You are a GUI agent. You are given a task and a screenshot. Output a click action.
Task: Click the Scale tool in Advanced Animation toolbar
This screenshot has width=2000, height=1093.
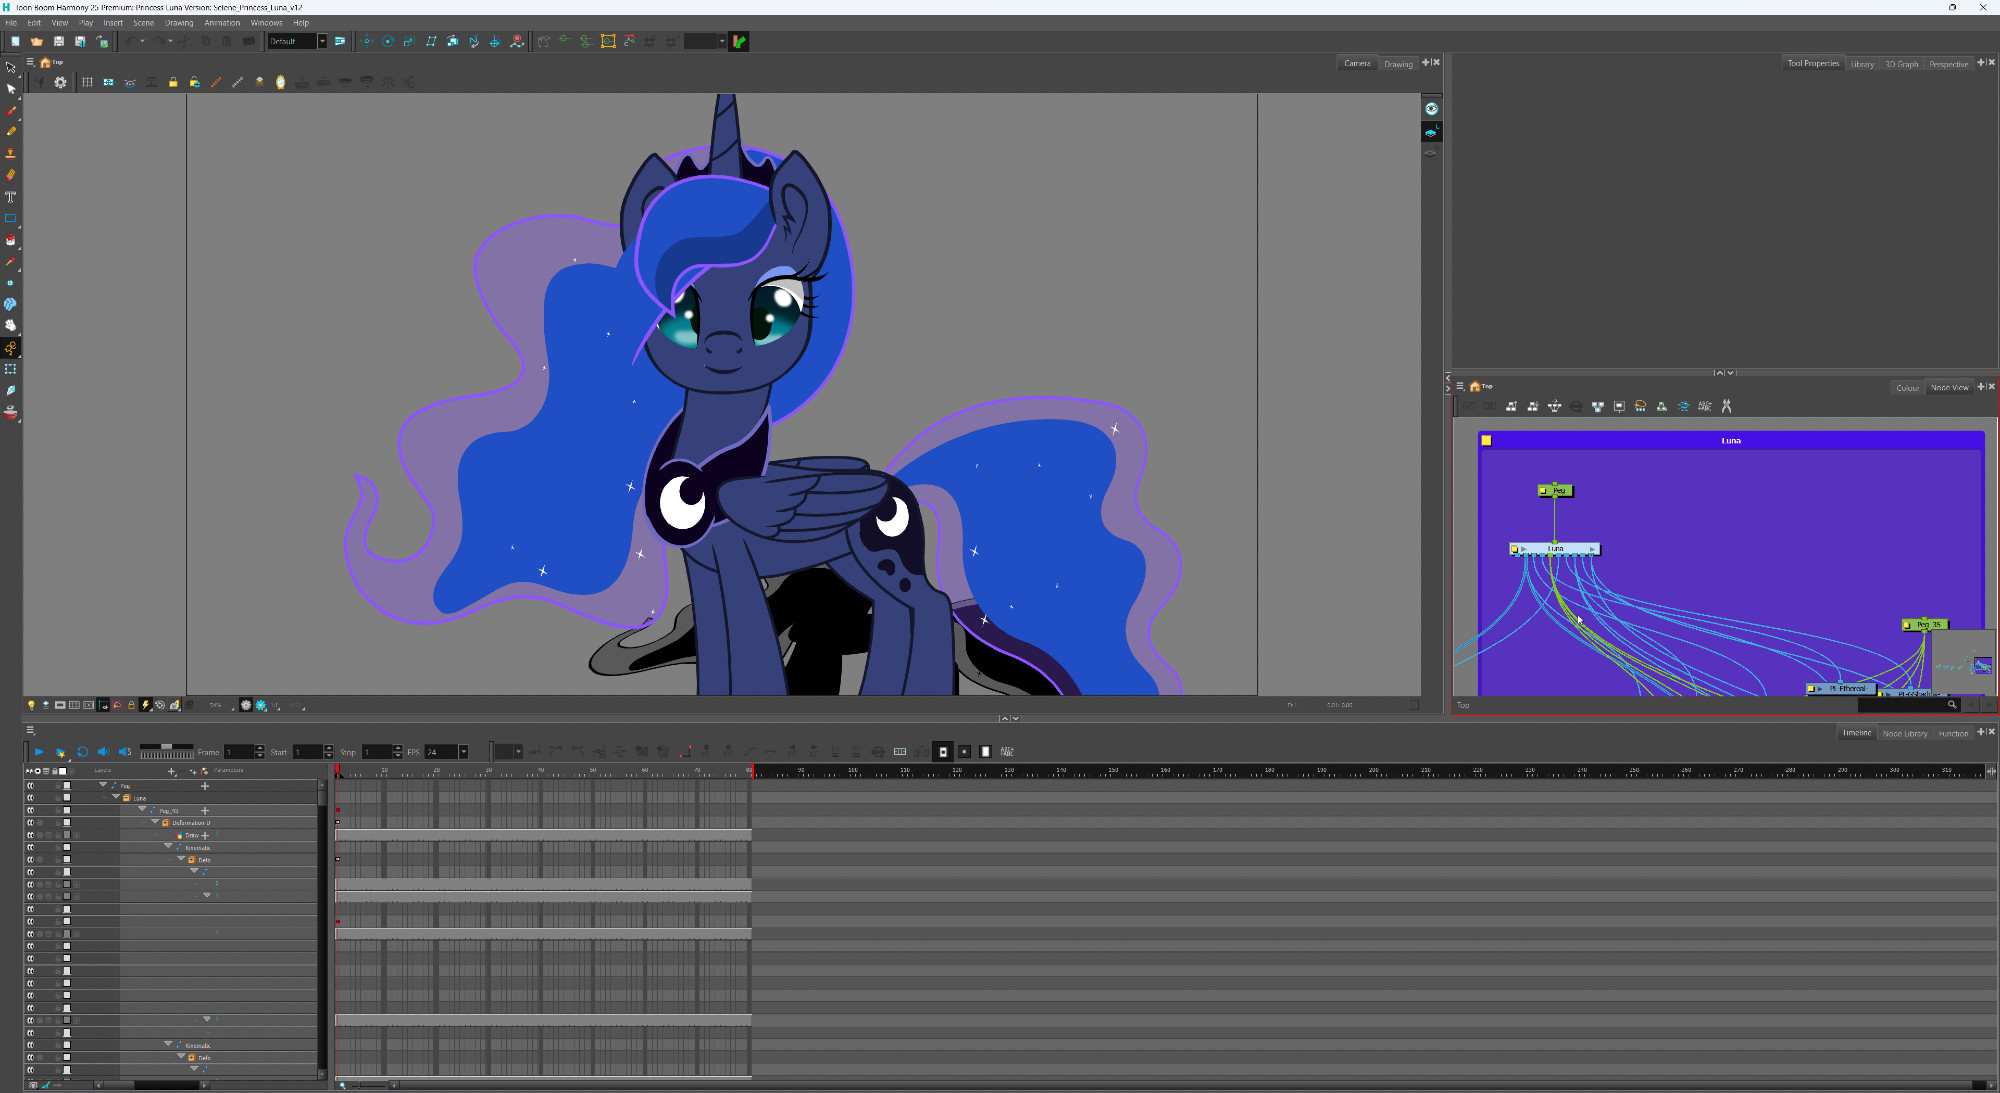(409, 41)
